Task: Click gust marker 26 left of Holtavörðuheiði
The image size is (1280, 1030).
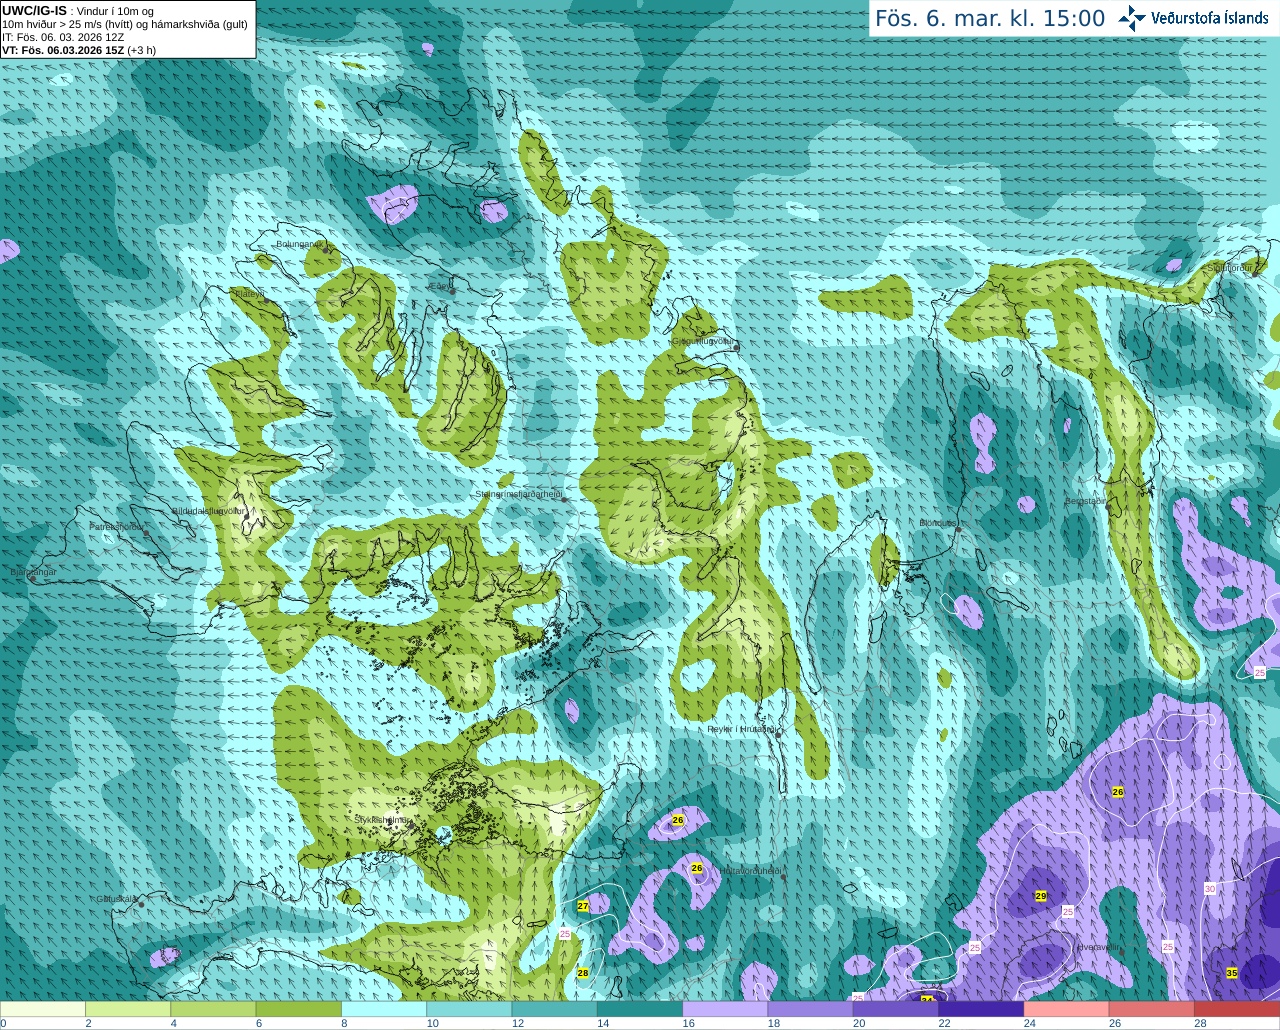Action: (x=697, y=868)
